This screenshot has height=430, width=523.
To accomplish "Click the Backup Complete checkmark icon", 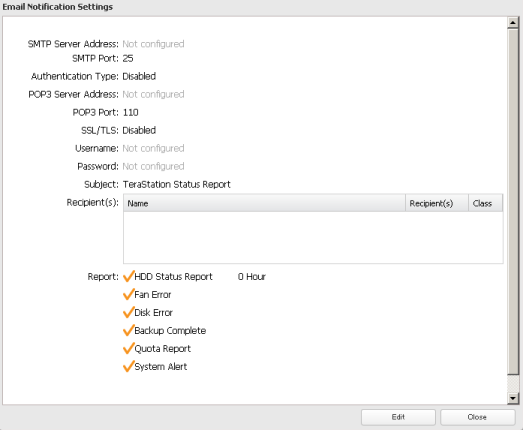I will (128, 330).
